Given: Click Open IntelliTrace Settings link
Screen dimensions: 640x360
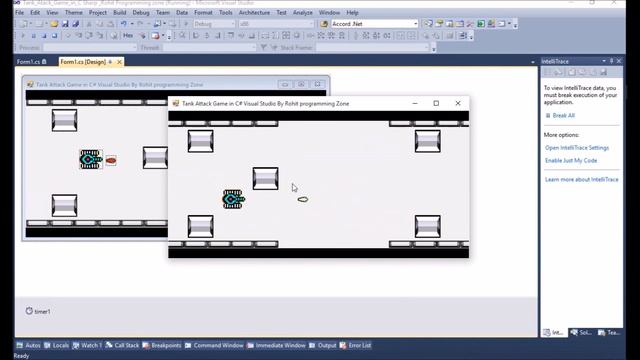Looking at the screenshot, I should [577, 148].
